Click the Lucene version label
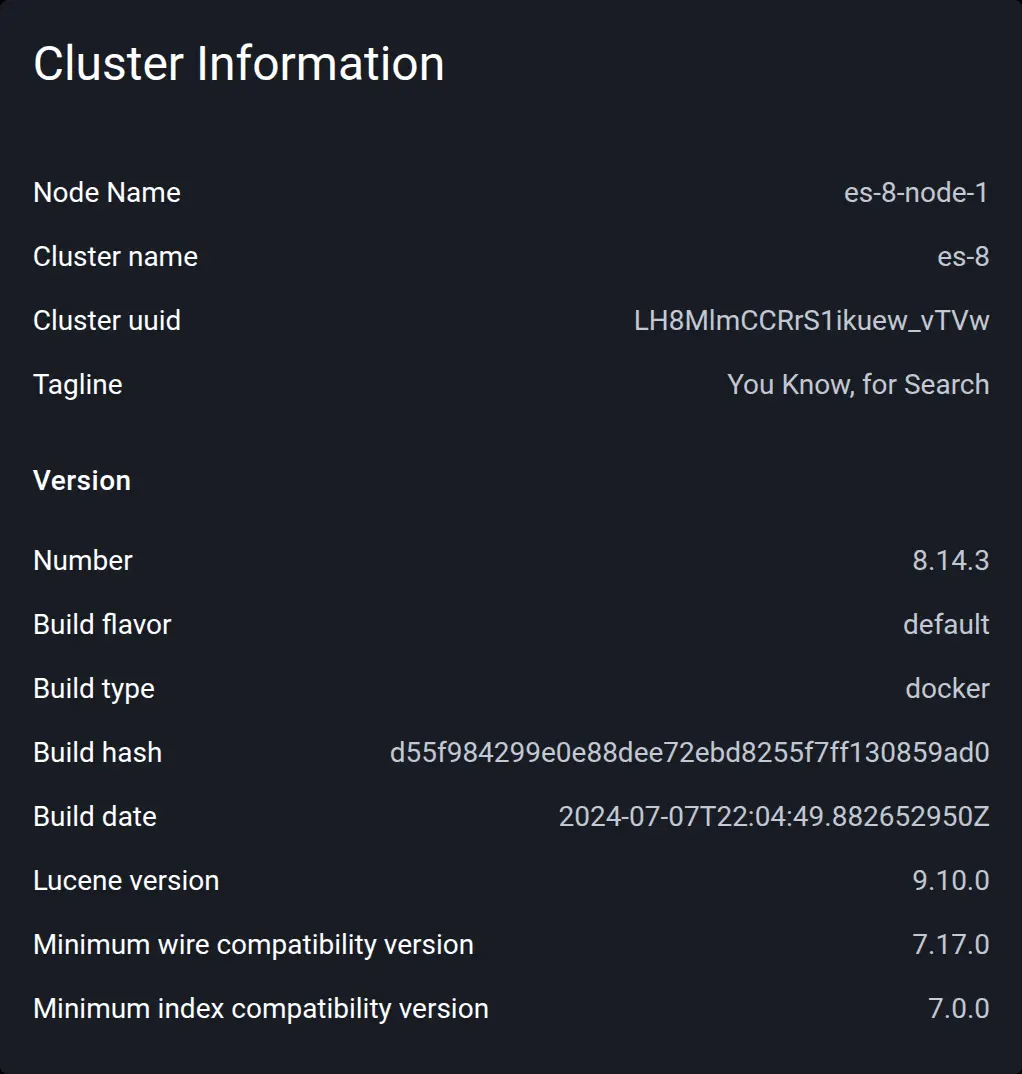Screen dimensions: 1022x1074 (x=126, y=881)
